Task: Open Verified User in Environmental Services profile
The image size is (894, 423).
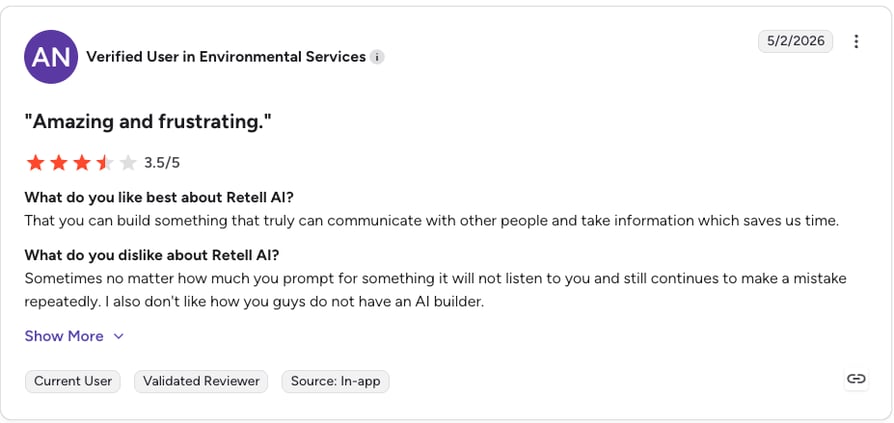Action: pos(226,57)
